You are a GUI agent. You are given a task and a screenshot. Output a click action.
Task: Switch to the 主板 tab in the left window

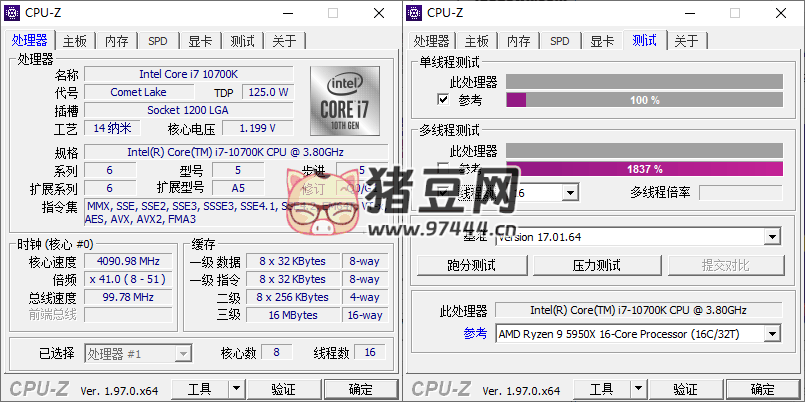[75, 41]
